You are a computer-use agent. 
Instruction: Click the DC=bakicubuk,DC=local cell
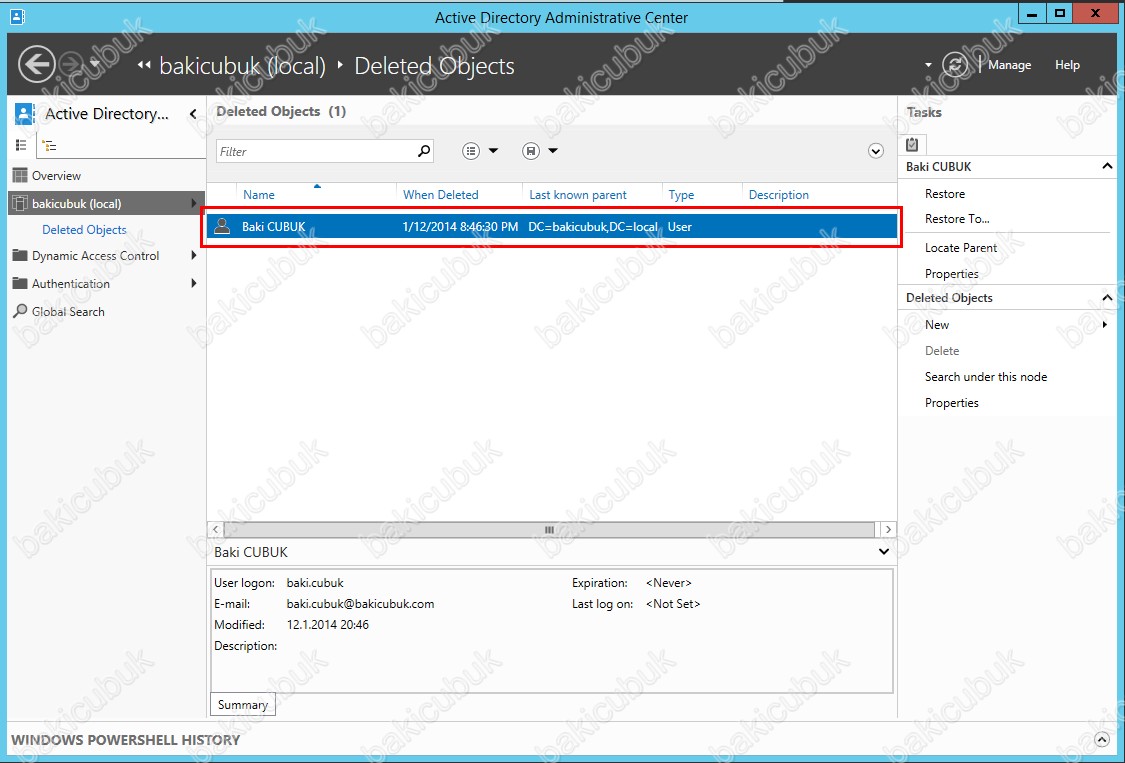[593, 227]
